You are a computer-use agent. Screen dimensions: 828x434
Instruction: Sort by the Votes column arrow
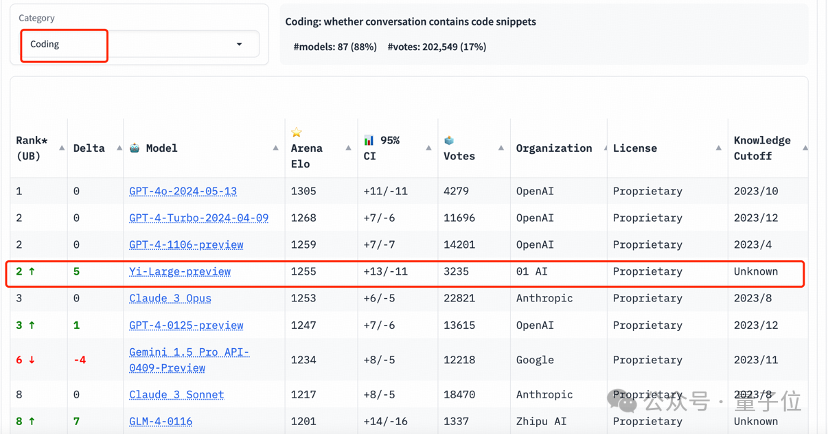coord(501,148)
